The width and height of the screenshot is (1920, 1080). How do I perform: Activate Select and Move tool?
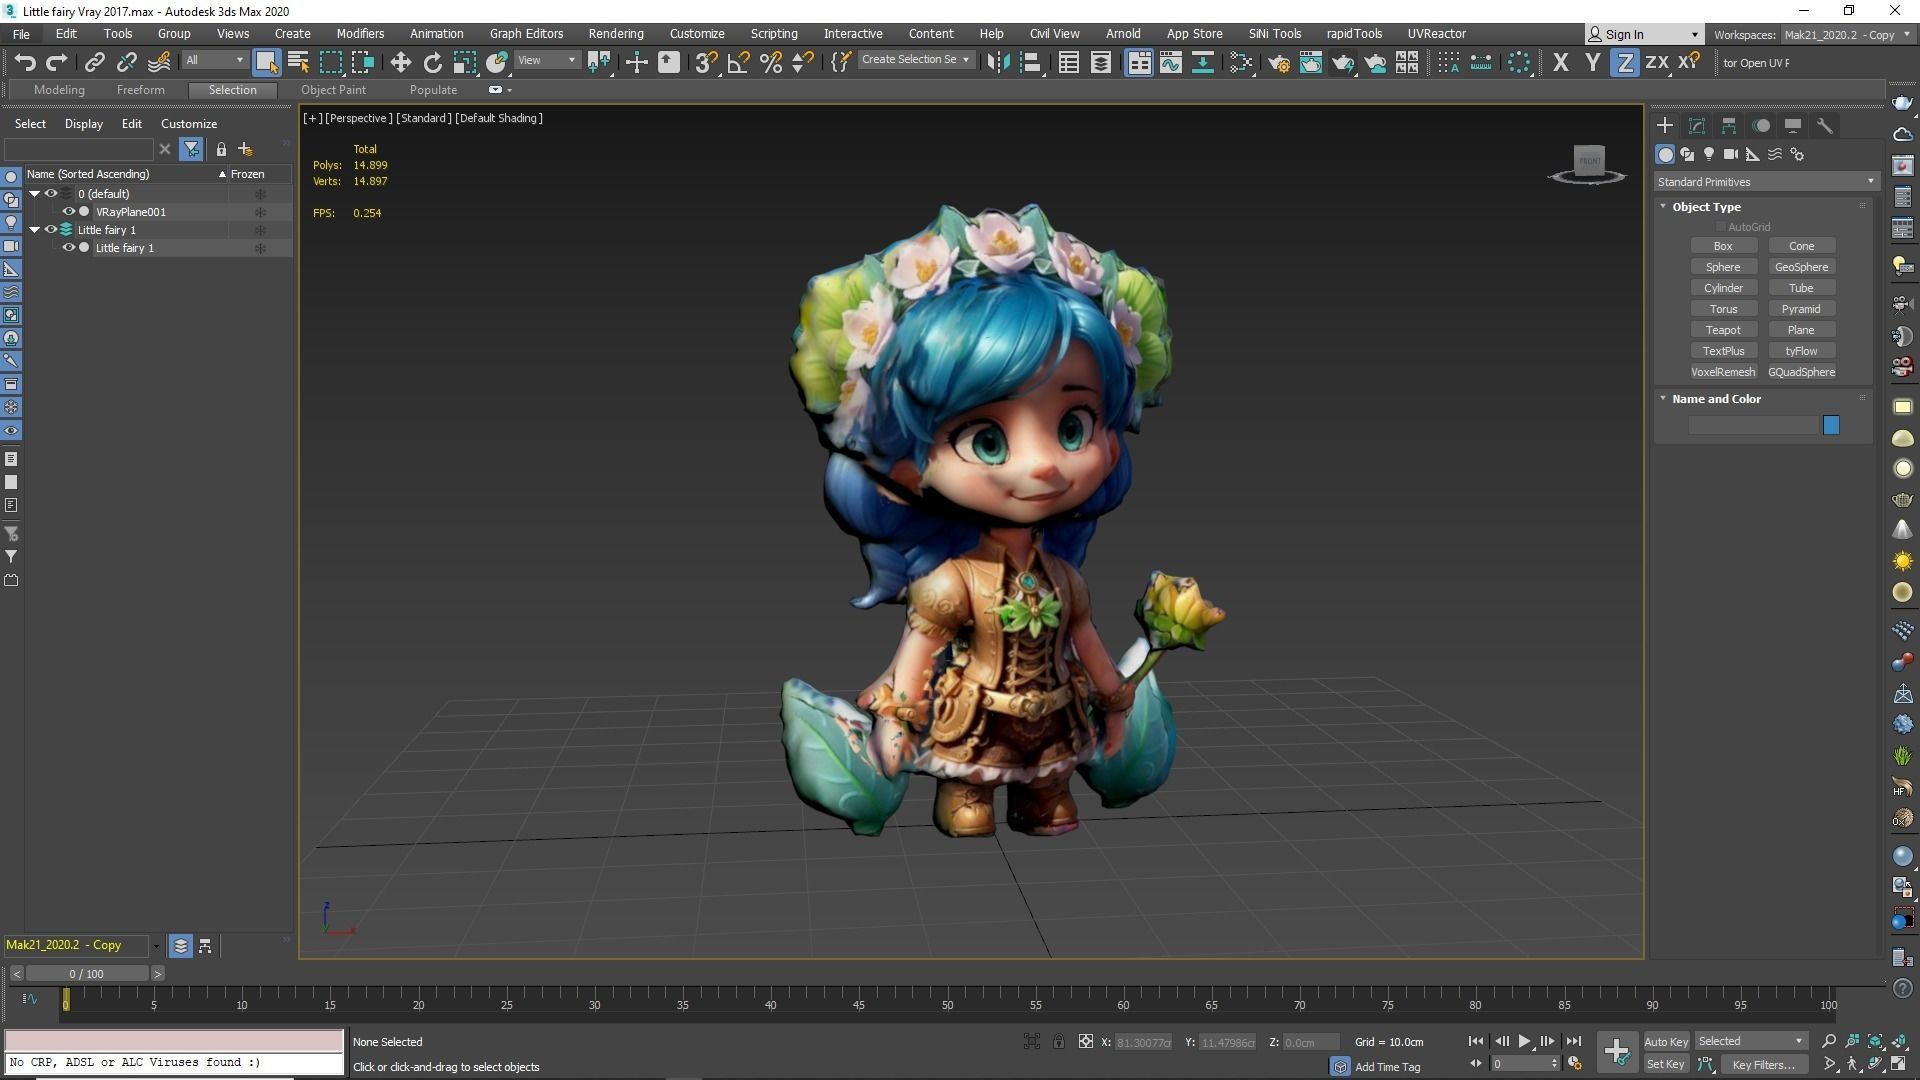click(400, 62)
